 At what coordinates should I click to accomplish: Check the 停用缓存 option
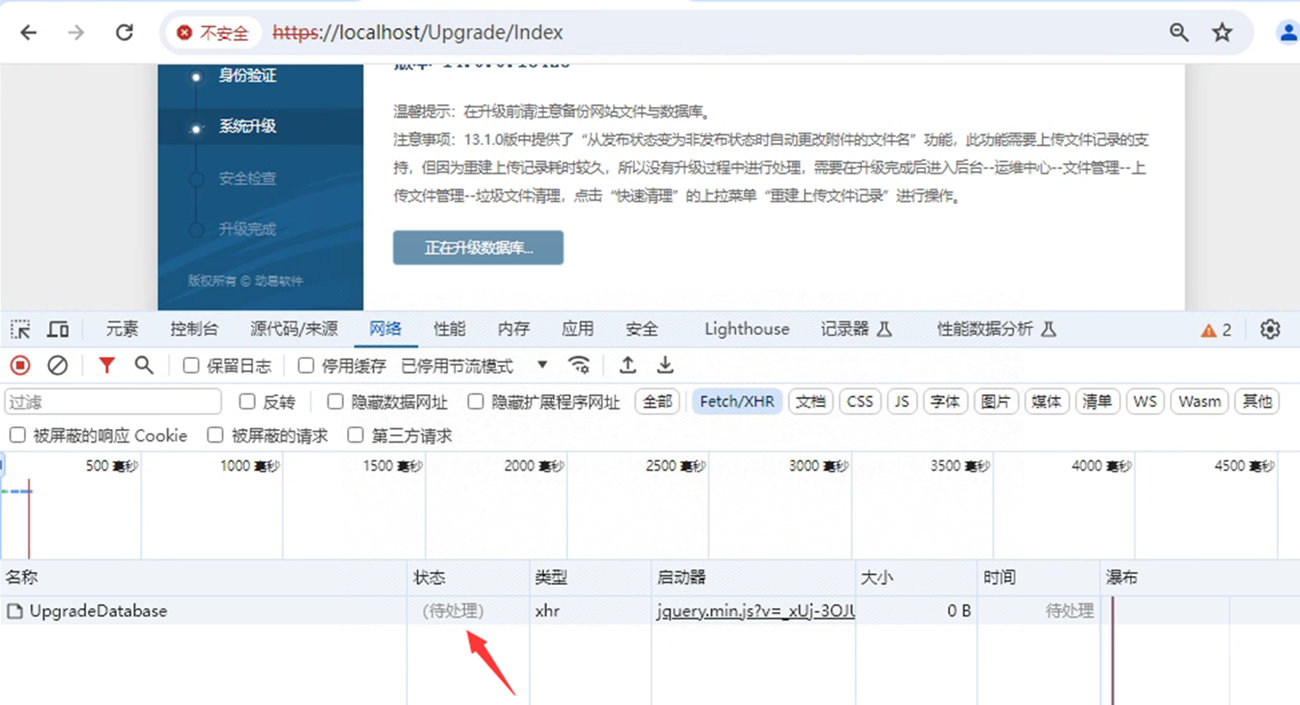(306, 366)
